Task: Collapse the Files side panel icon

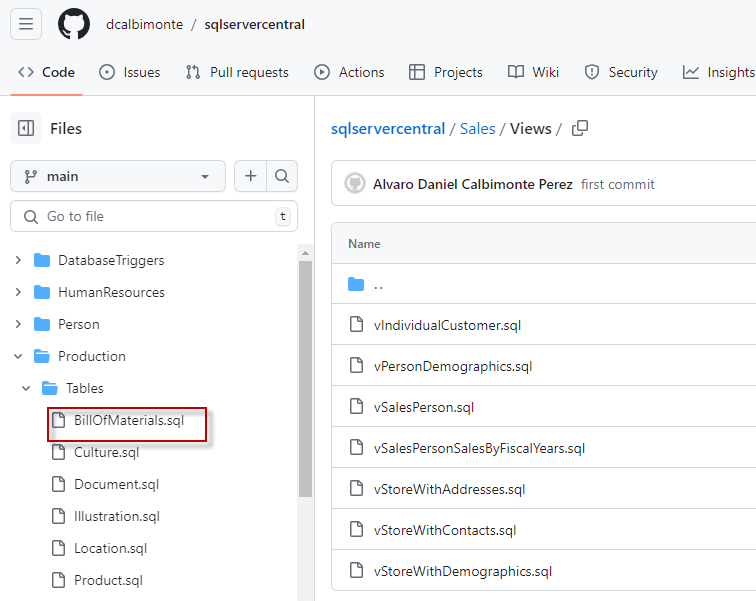Action: pyautogui.click(x=26, y=128)
